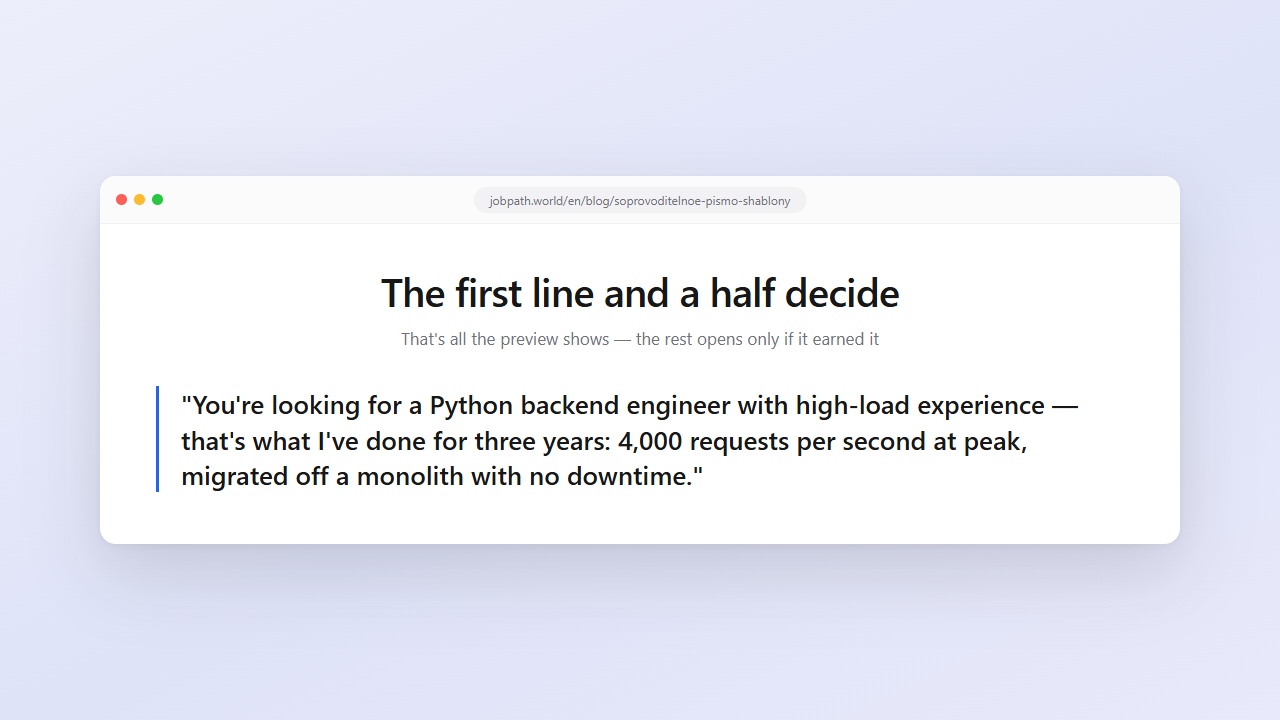Click the word 'decide' in the heading
The height and width of the screenshot is (720, 1280).
point(842,293)
